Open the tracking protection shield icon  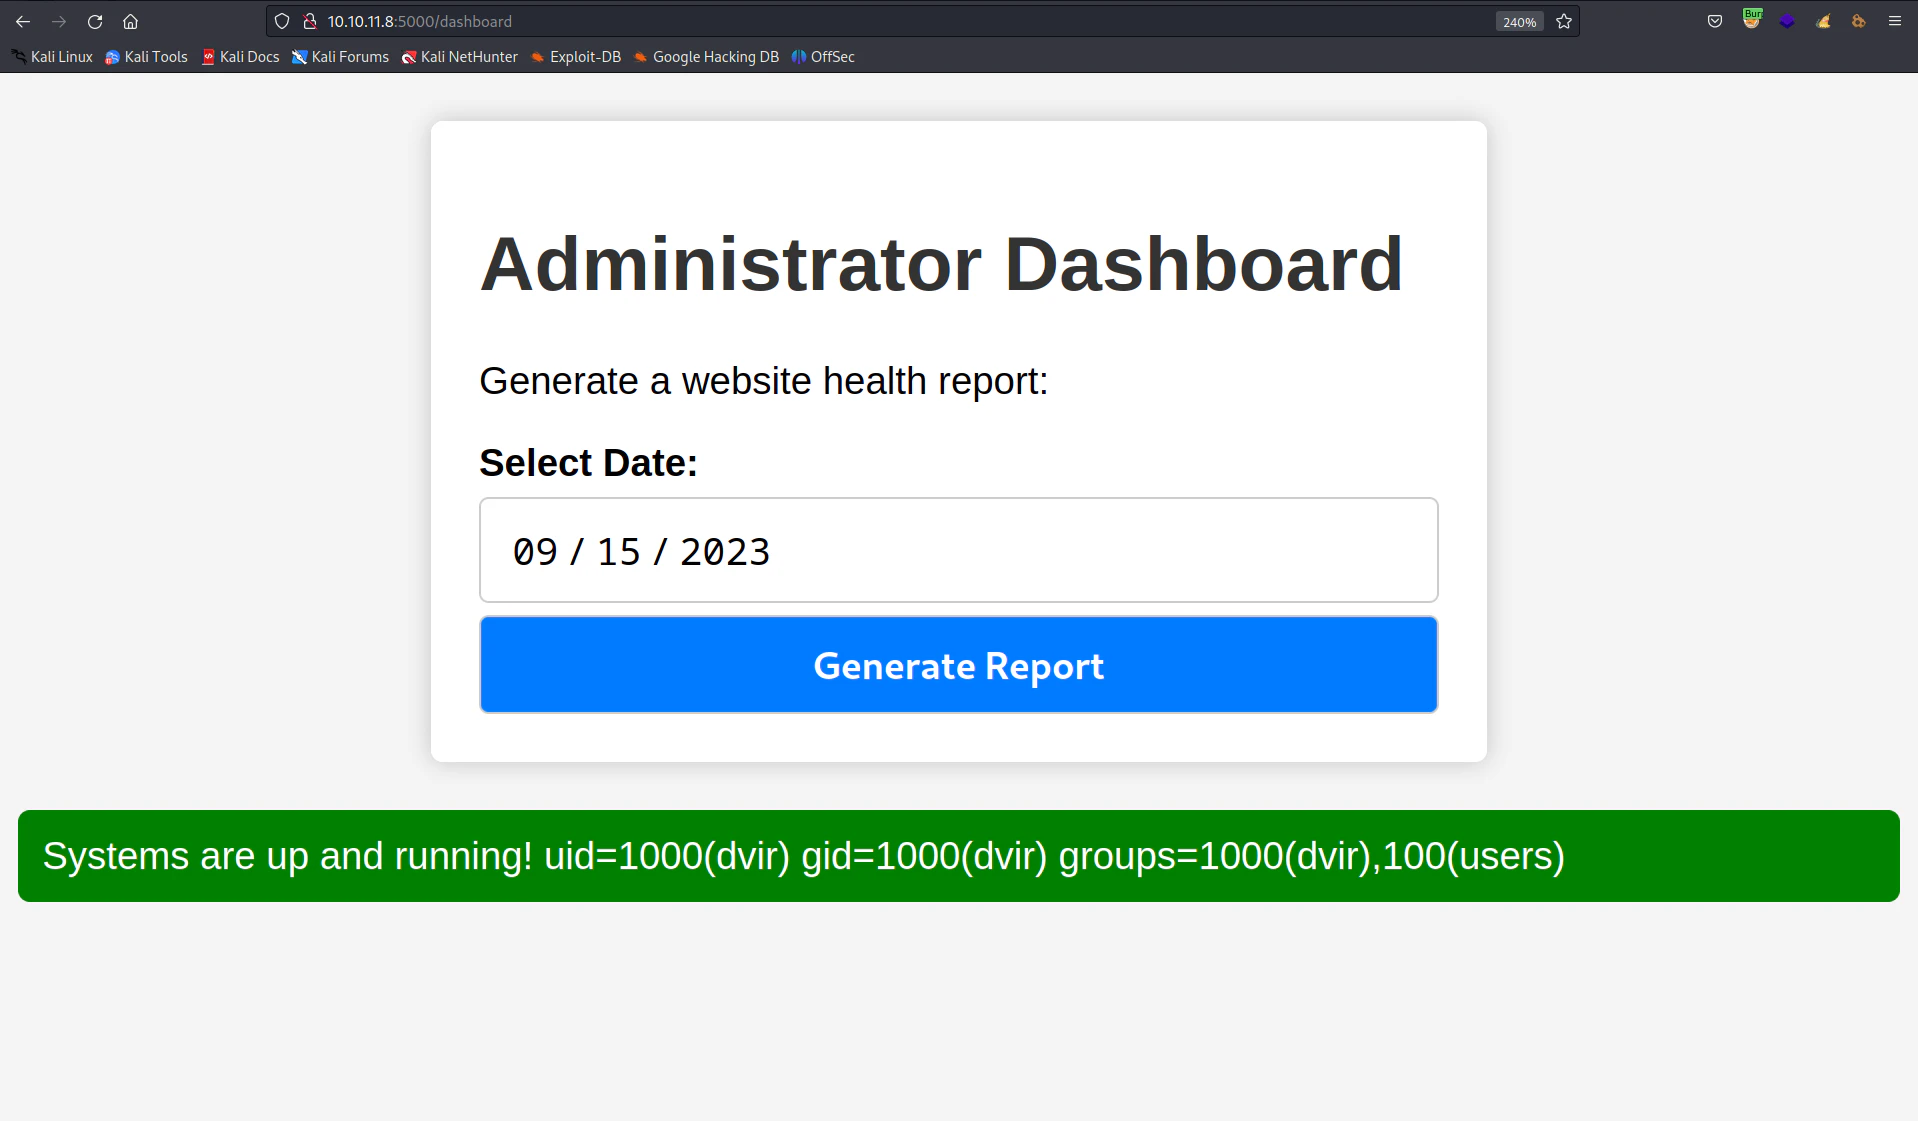point(282,21)
